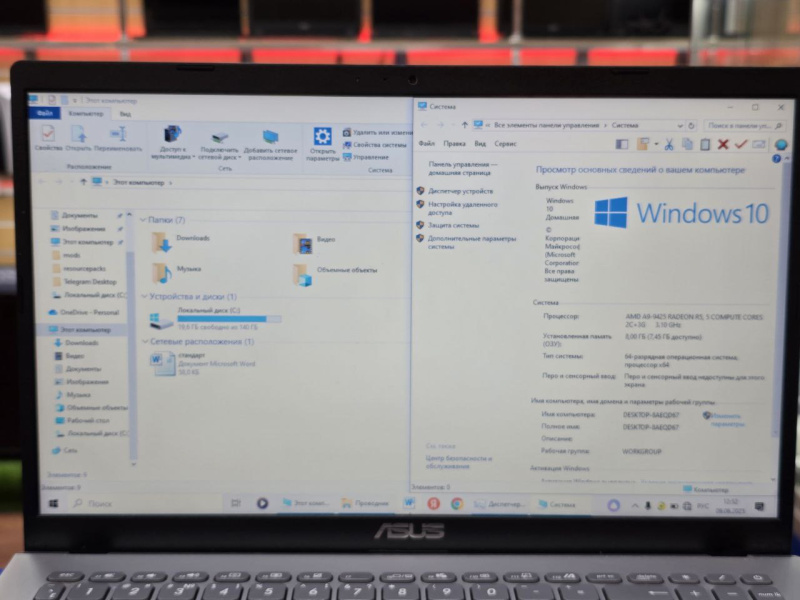800x600 pixels.
Task: Click System properties in the Explorer ribbon
Action: [x=375, y=145]
